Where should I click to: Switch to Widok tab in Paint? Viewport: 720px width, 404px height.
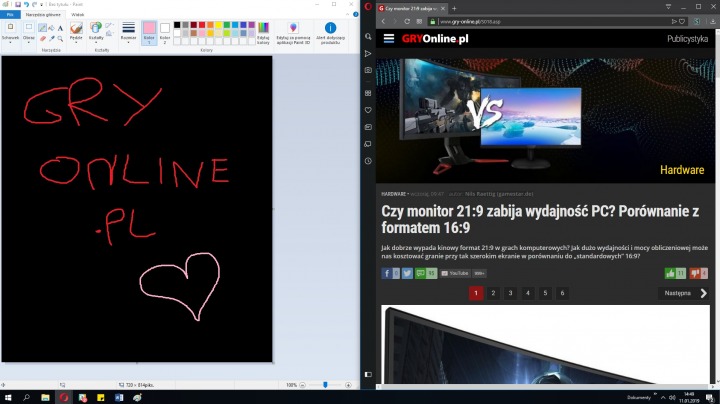pos(78,15)
